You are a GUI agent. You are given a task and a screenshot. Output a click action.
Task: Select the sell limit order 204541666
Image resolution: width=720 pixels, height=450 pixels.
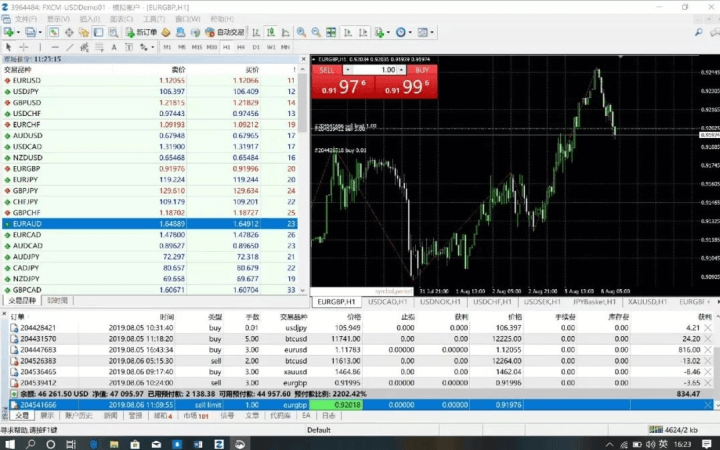click(361, 405)
